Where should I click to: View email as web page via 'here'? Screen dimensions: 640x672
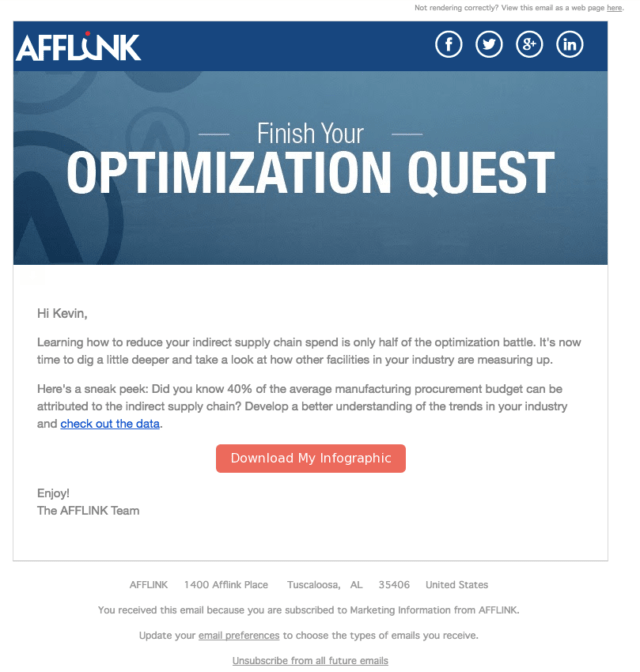tap(615, 8)
